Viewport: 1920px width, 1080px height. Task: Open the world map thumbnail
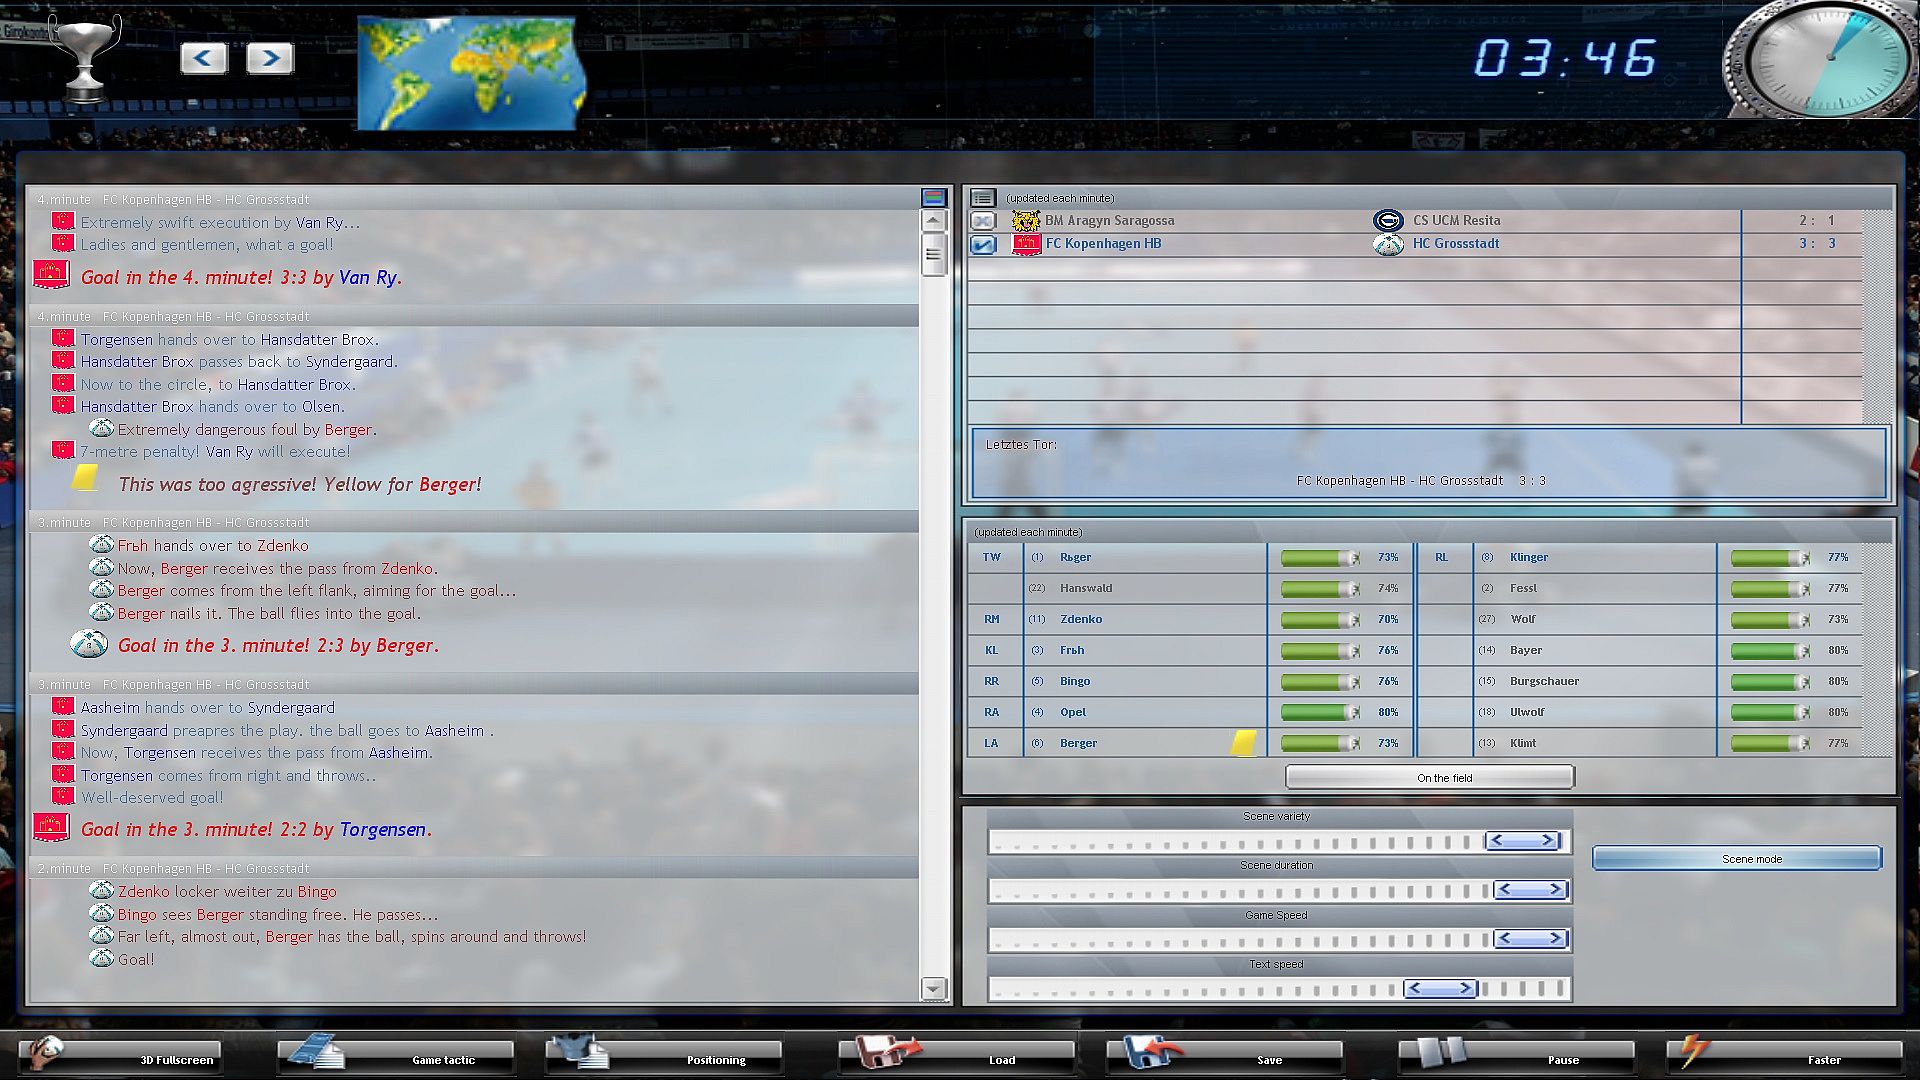468,74
